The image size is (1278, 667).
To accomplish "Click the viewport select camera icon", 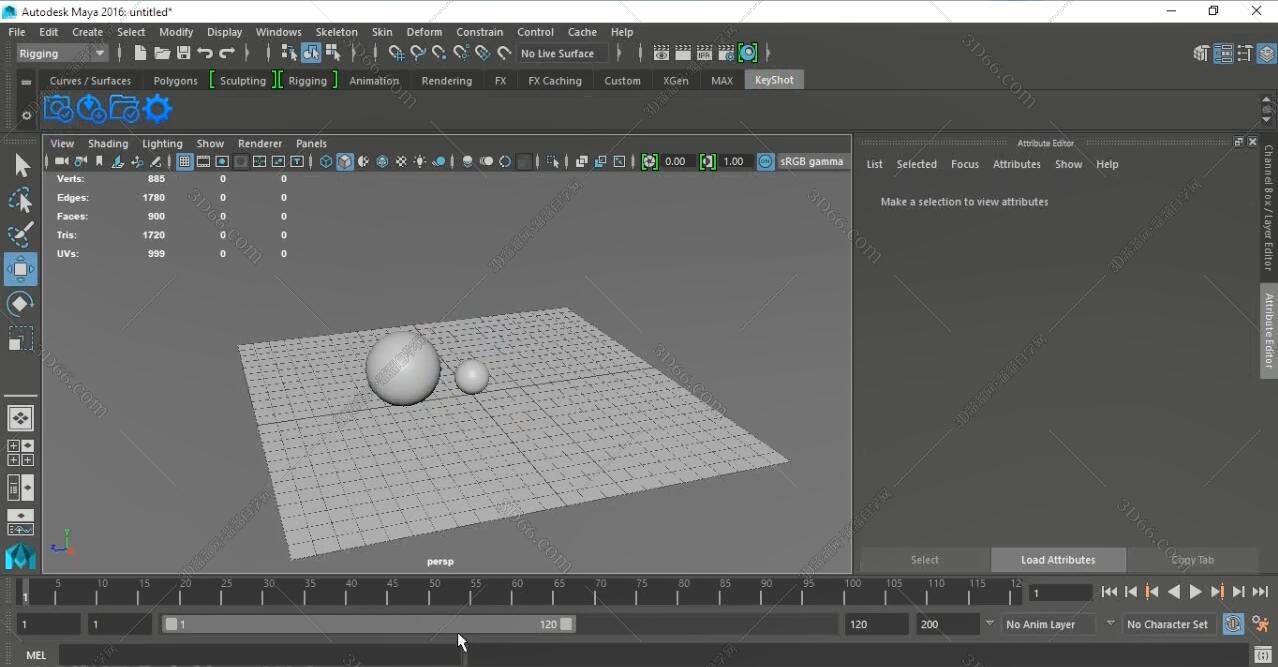I will [61, 161].
